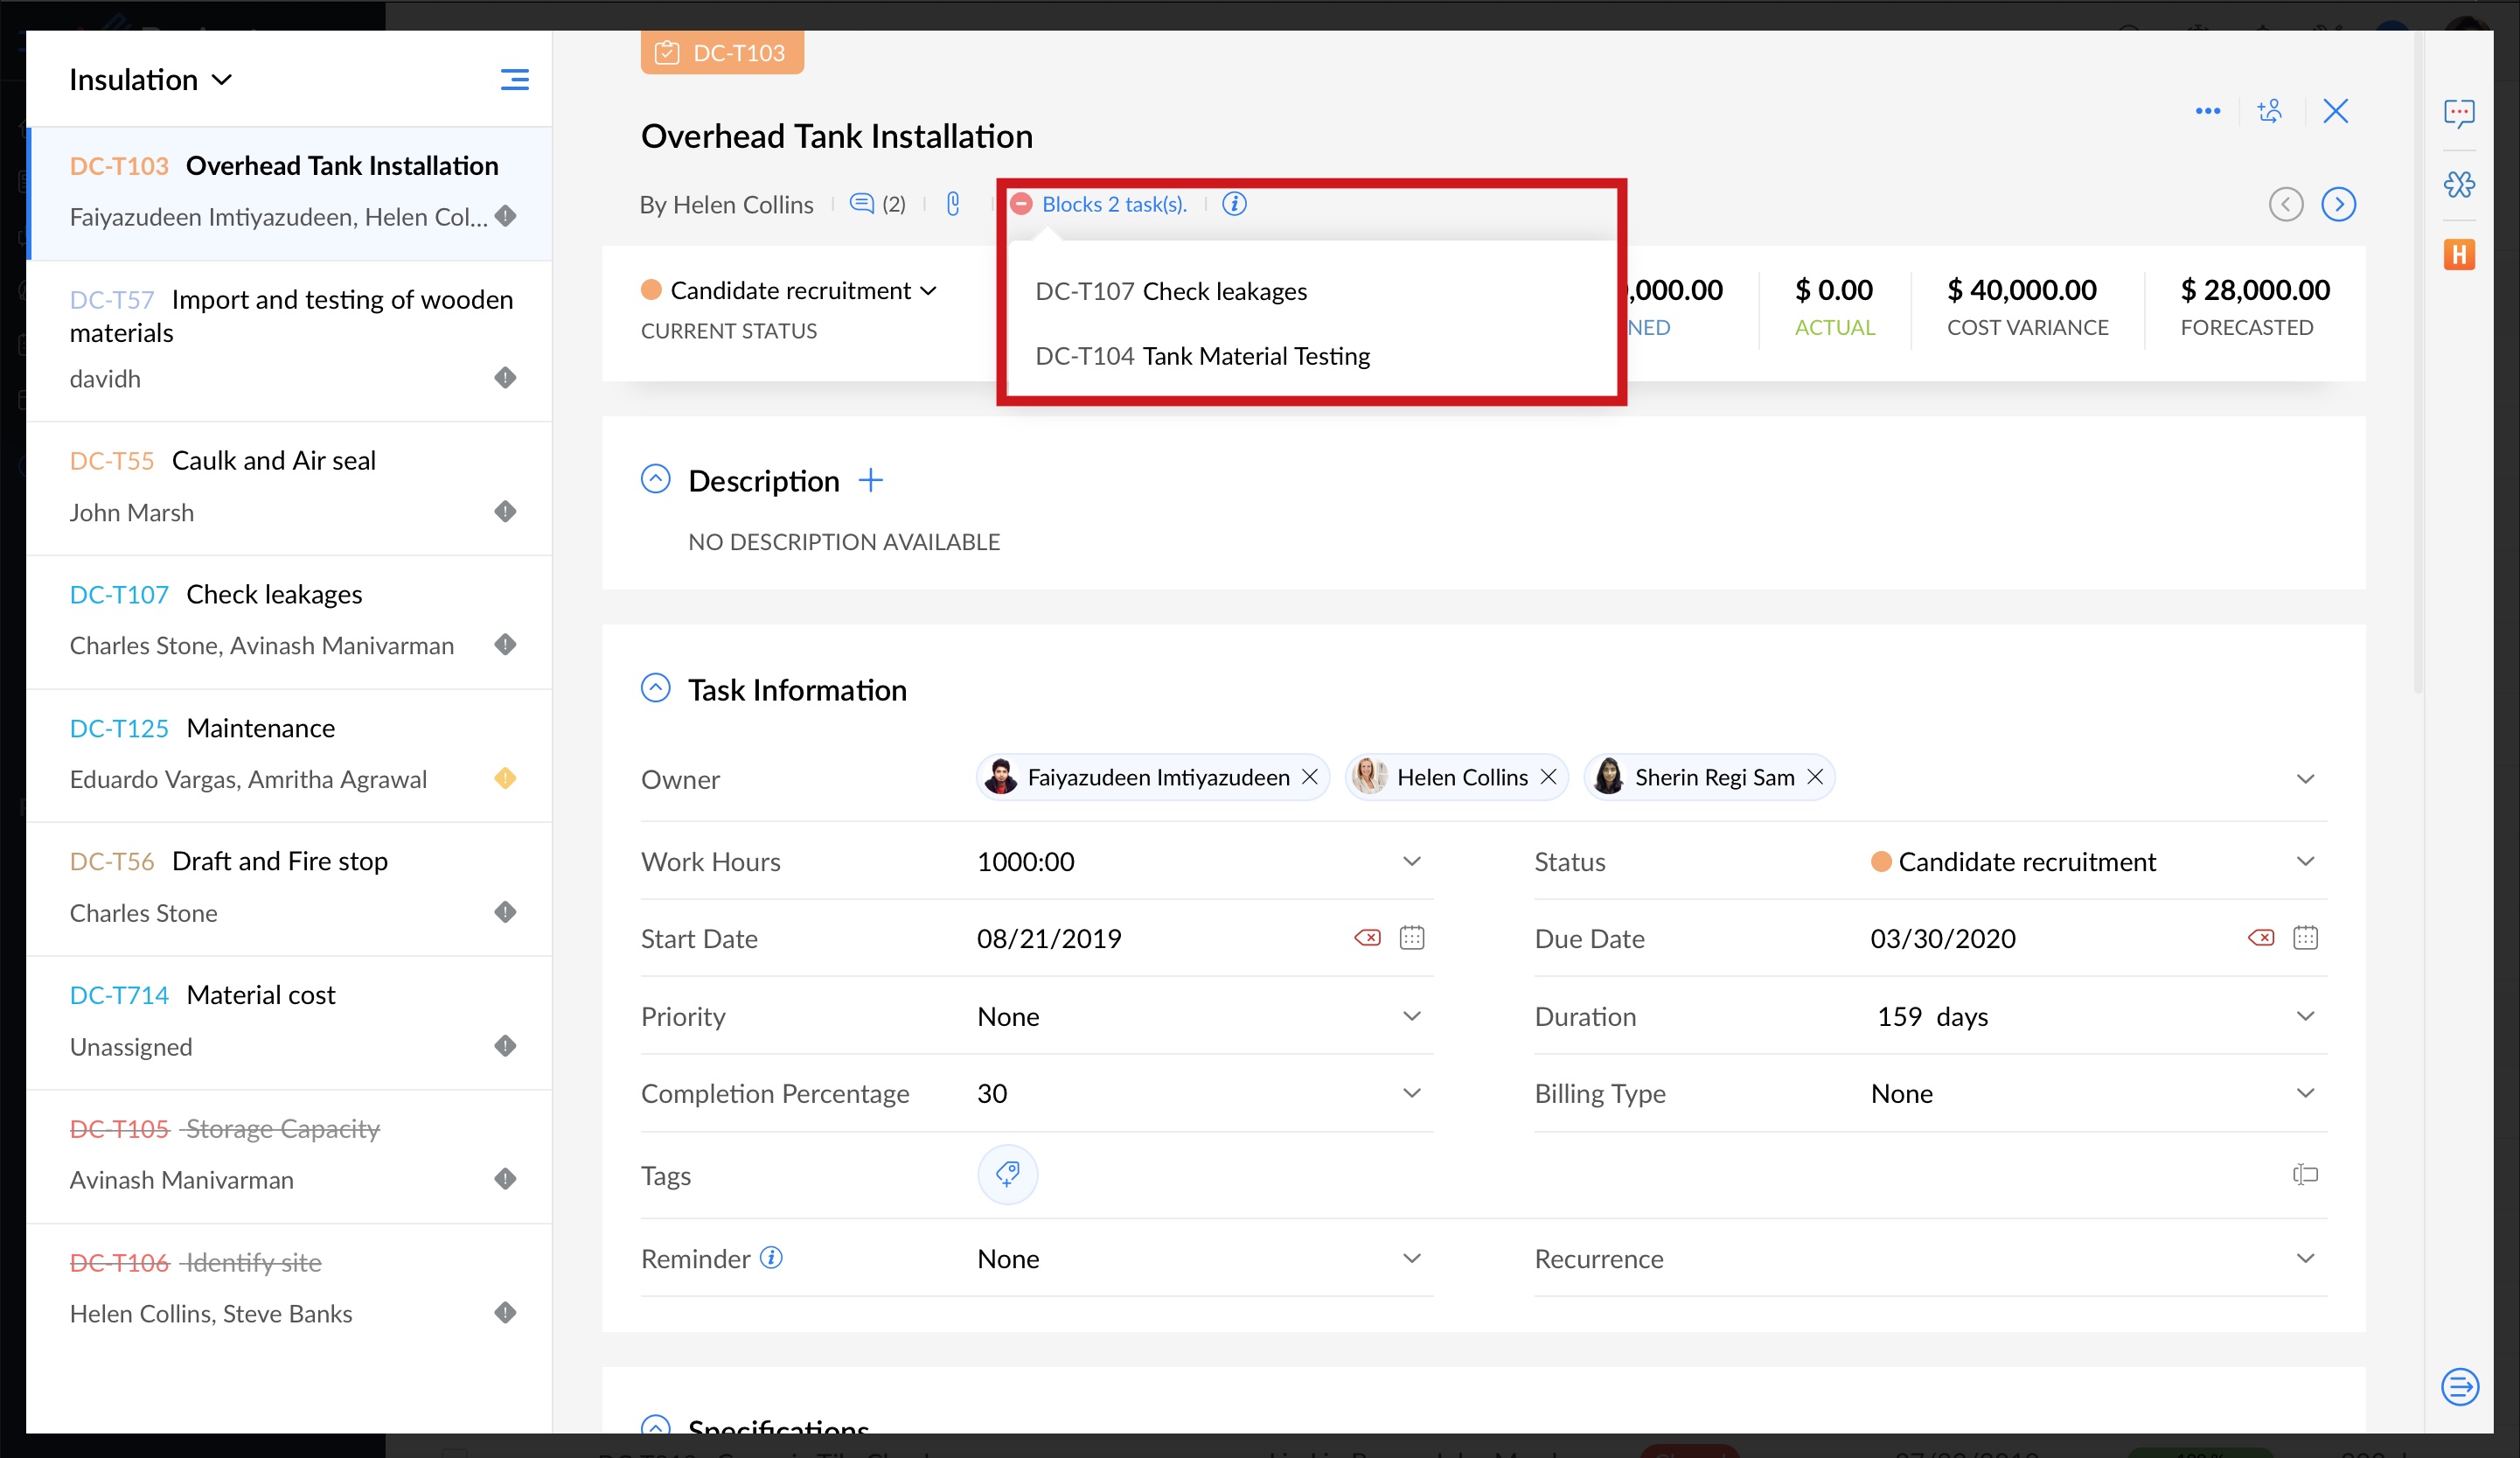Click the attachment paperclip icon
This screenshot has height=1458, width=2520.
tap(953, 205)
